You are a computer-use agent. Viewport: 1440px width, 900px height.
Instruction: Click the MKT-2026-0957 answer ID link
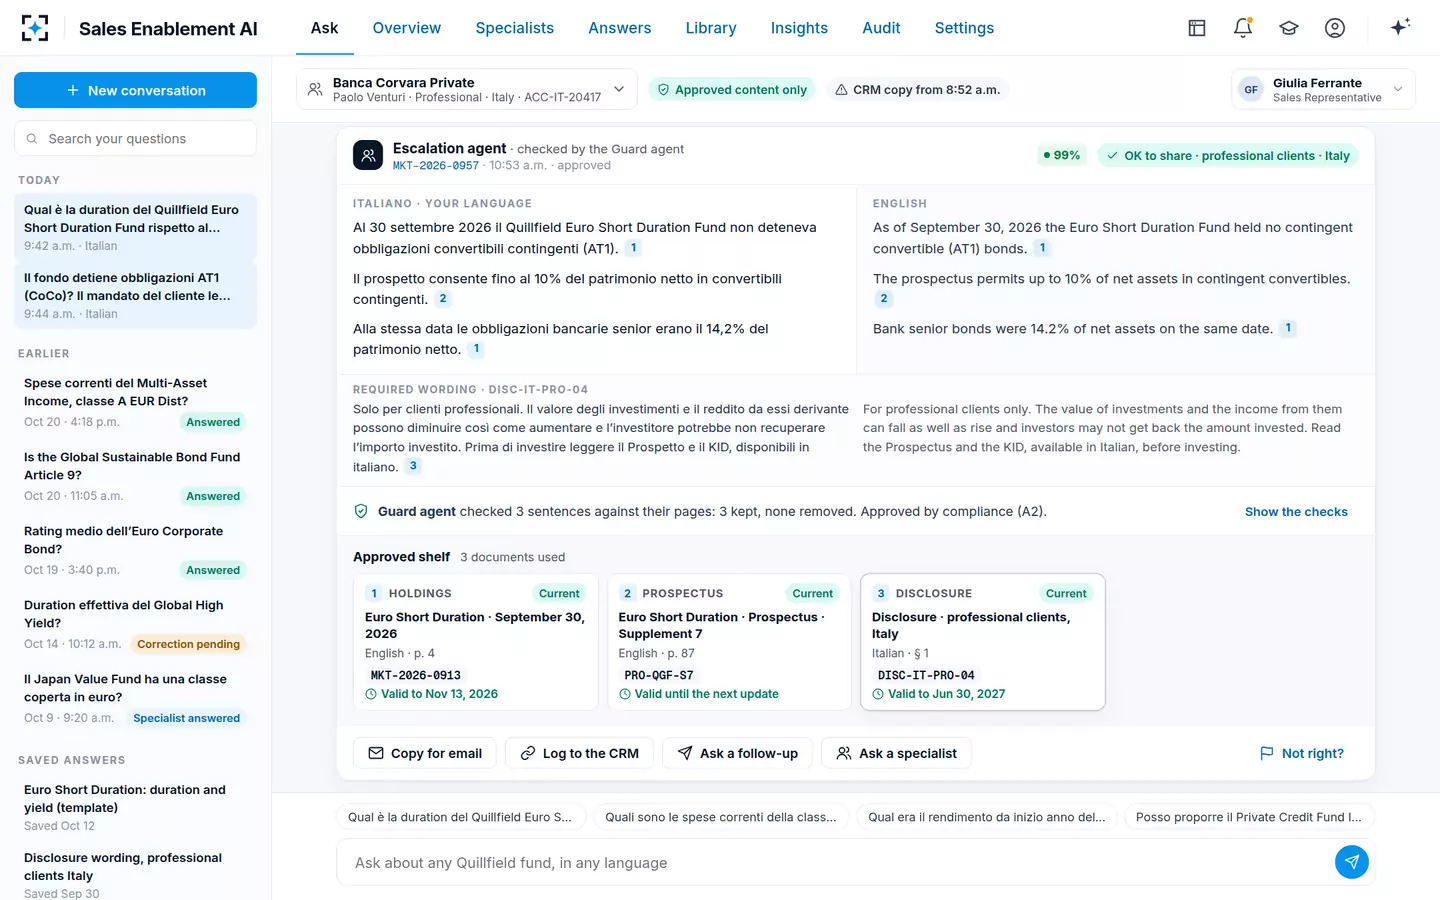point(436,166)
